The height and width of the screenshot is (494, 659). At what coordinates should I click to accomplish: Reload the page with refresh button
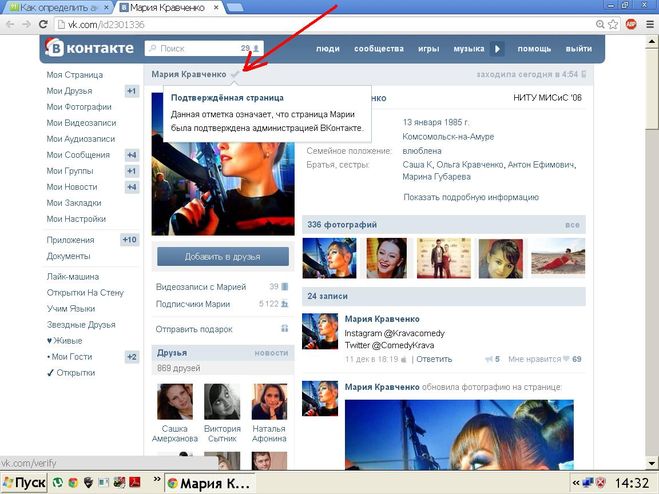point(43,24)
